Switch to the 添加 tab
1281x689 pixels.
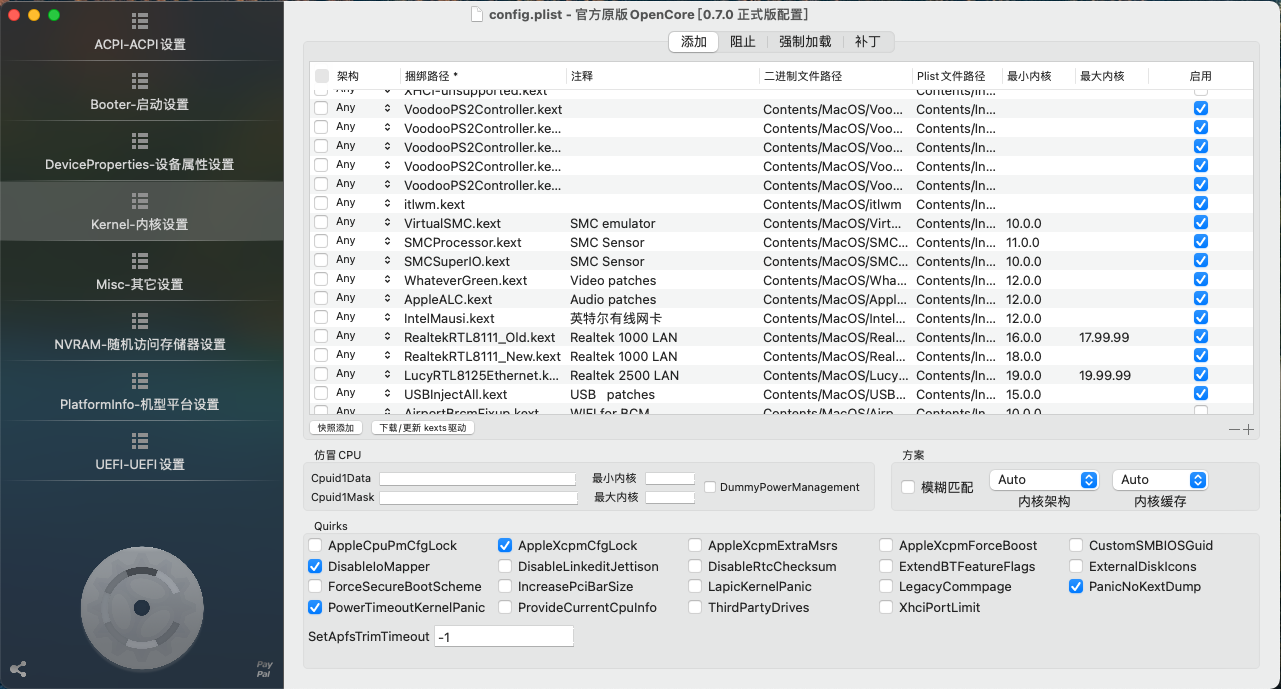pos(694,41)
